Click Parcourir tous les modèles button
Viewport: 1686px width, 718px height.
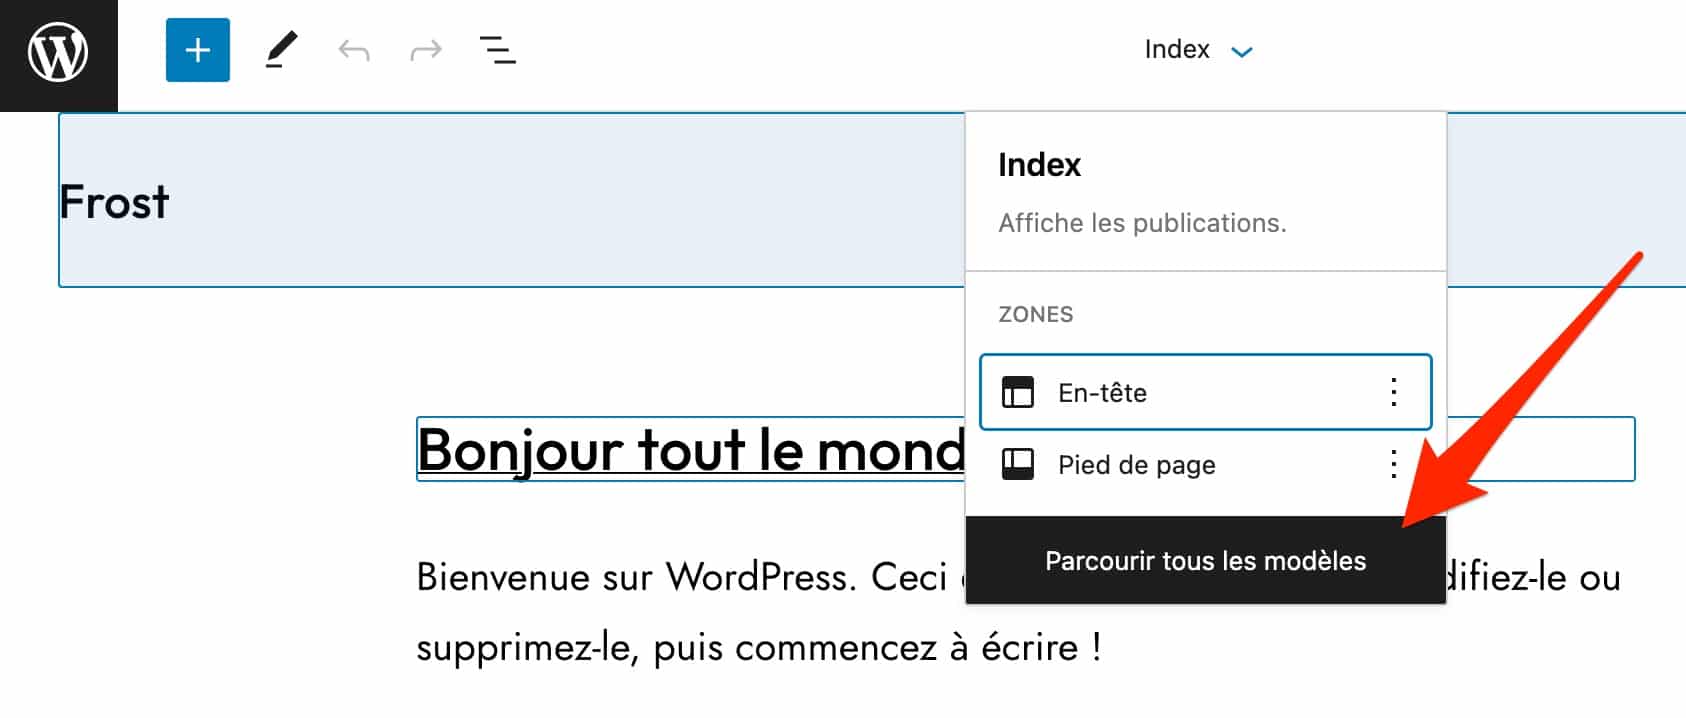pos(1206,560)
